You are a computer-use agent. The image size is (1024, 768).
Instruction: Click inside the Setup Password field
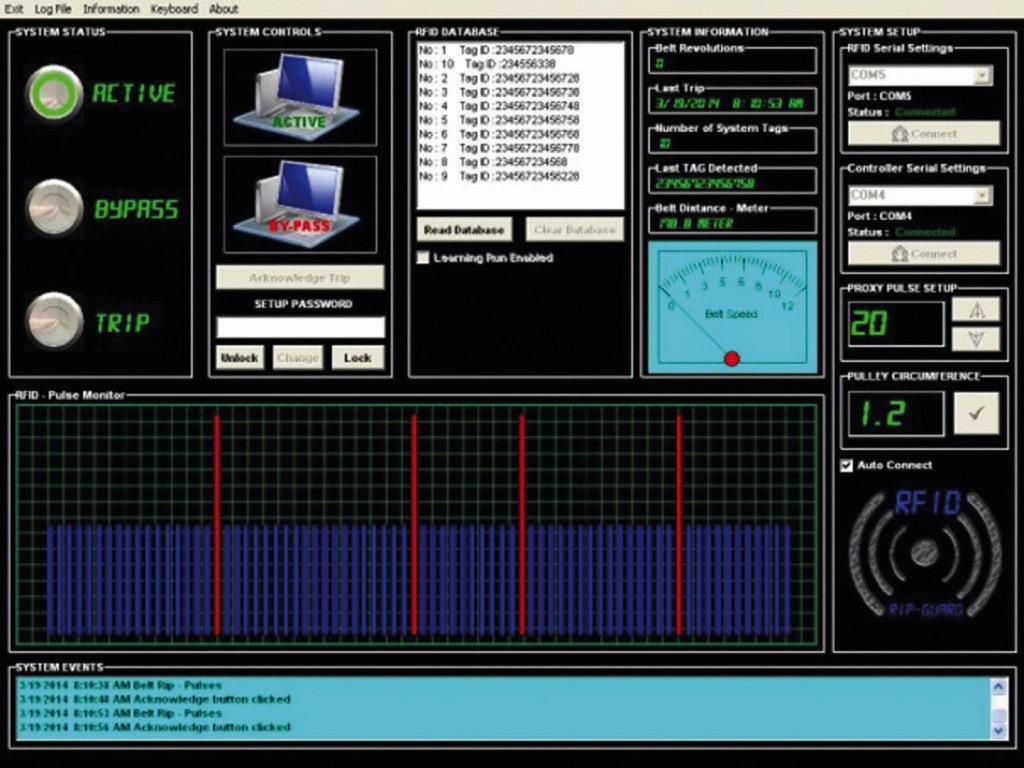pos(299,327)
